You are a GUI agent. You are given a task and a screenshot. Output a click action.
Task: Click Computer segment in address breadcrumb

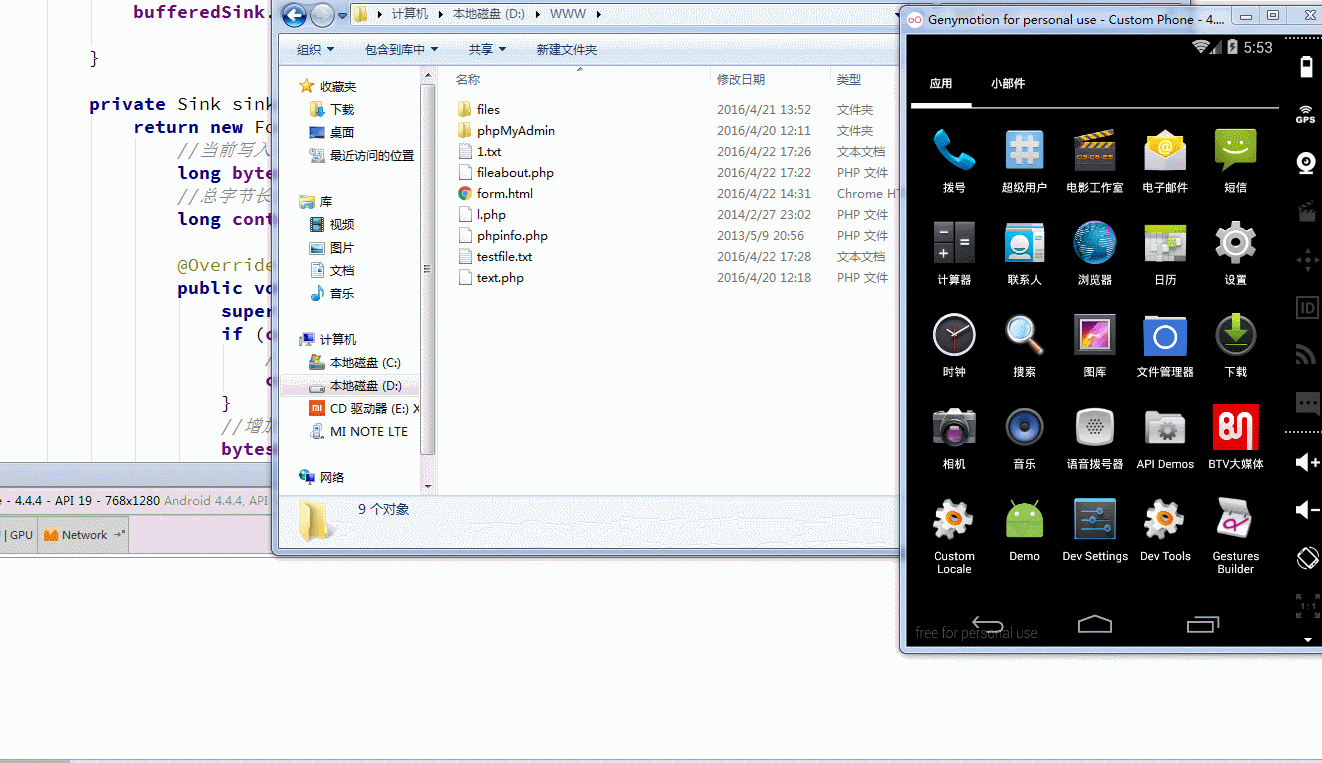tap(410, 14)
